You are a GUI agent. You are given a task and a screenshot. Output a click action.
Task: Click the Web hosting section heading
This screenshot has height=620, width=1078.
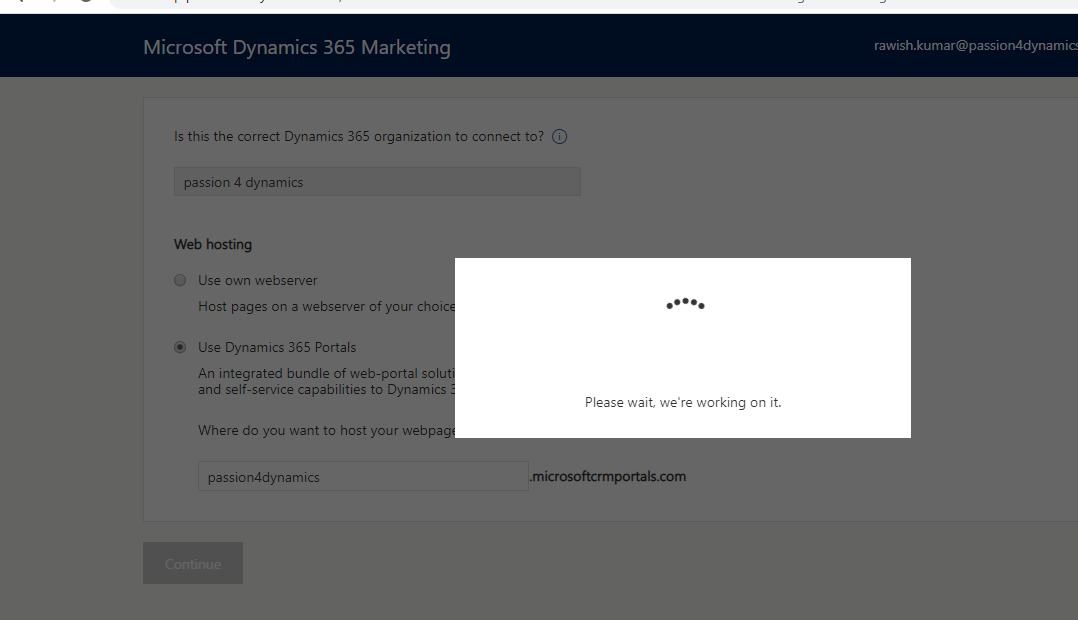point(213,244)
